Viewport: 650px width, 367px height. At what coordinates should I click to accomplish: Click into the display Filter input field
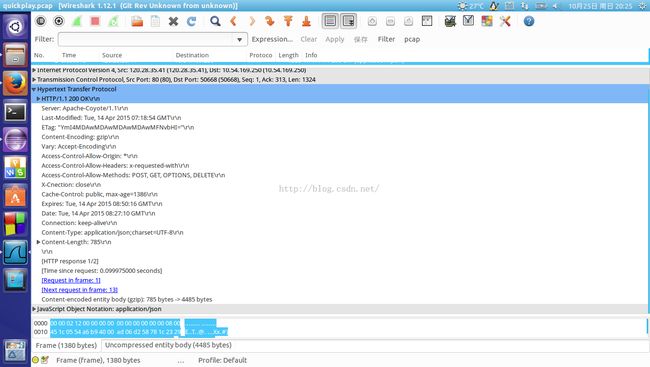(145, 39)
